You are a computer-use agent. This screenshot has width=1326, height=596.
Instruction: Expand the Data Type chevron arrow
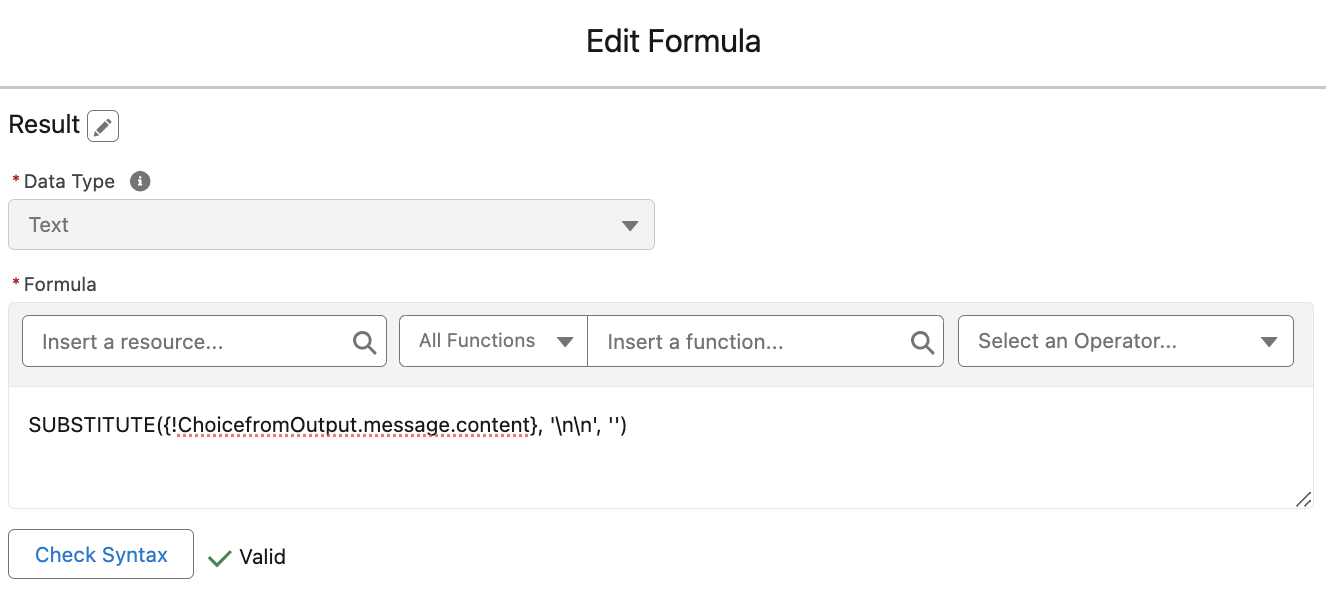pyautogui.click(x=630, y=225)
